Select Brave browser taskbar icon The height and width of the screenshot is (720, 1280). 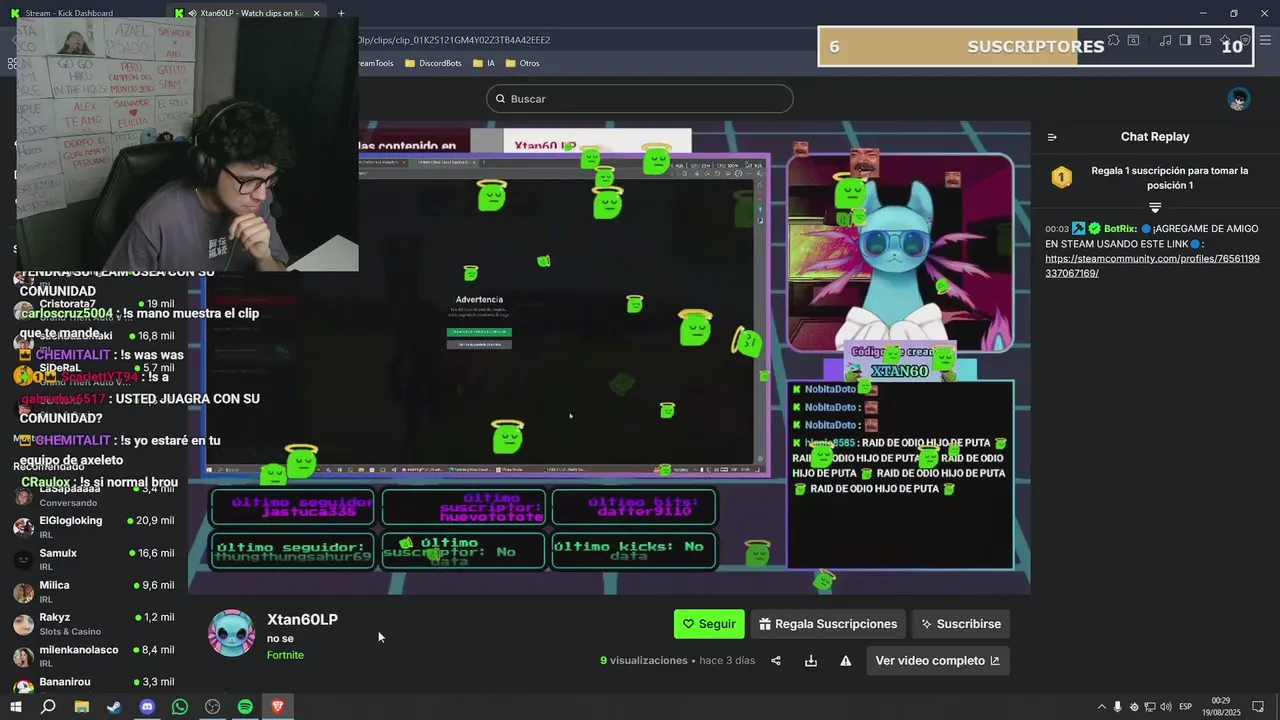click(278, 707)
